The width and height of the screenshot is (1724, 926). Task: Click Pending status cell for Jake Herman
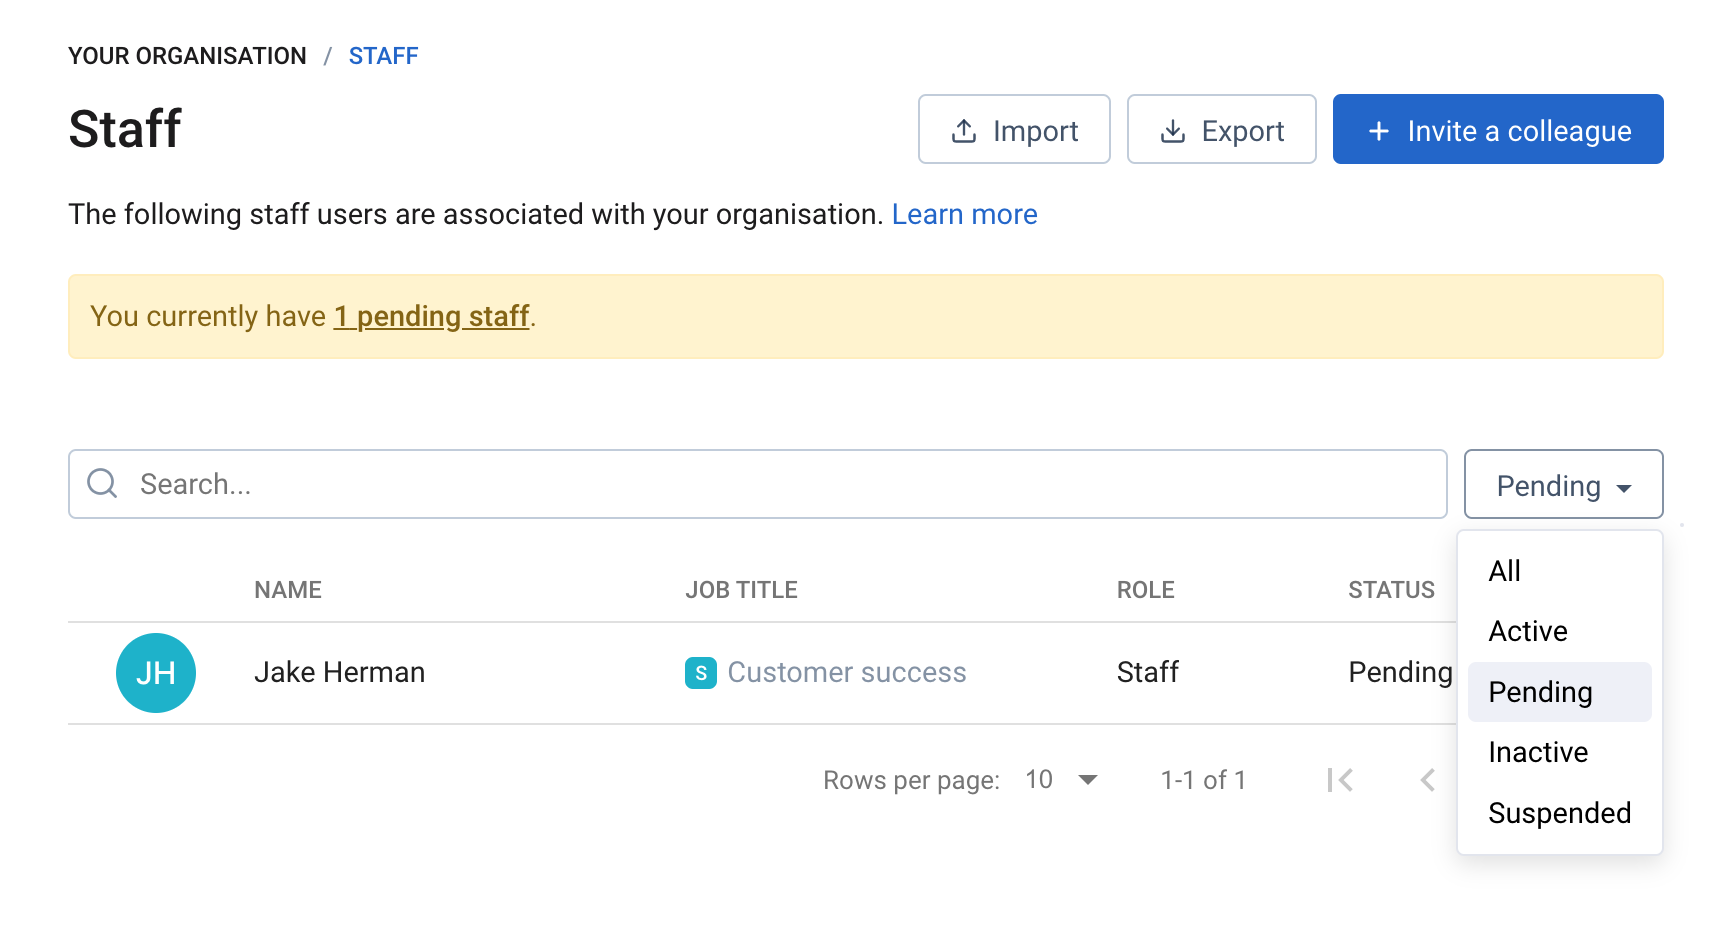point(1400,672)
